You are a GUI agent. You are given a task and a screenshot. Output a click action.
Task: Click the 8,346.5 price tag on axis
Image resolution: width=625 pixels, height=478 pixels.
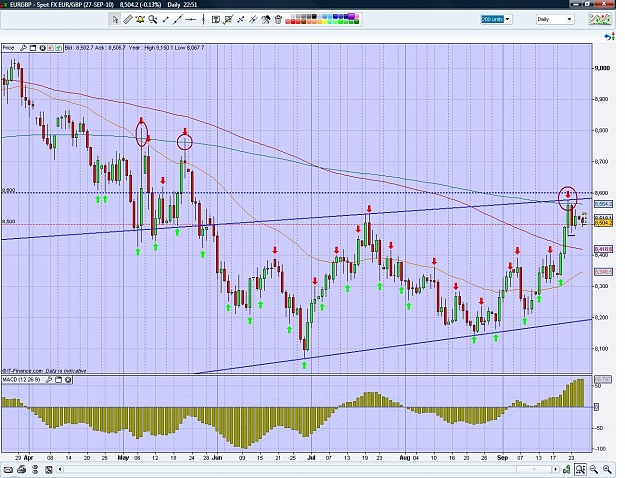[x=603, y=272]
